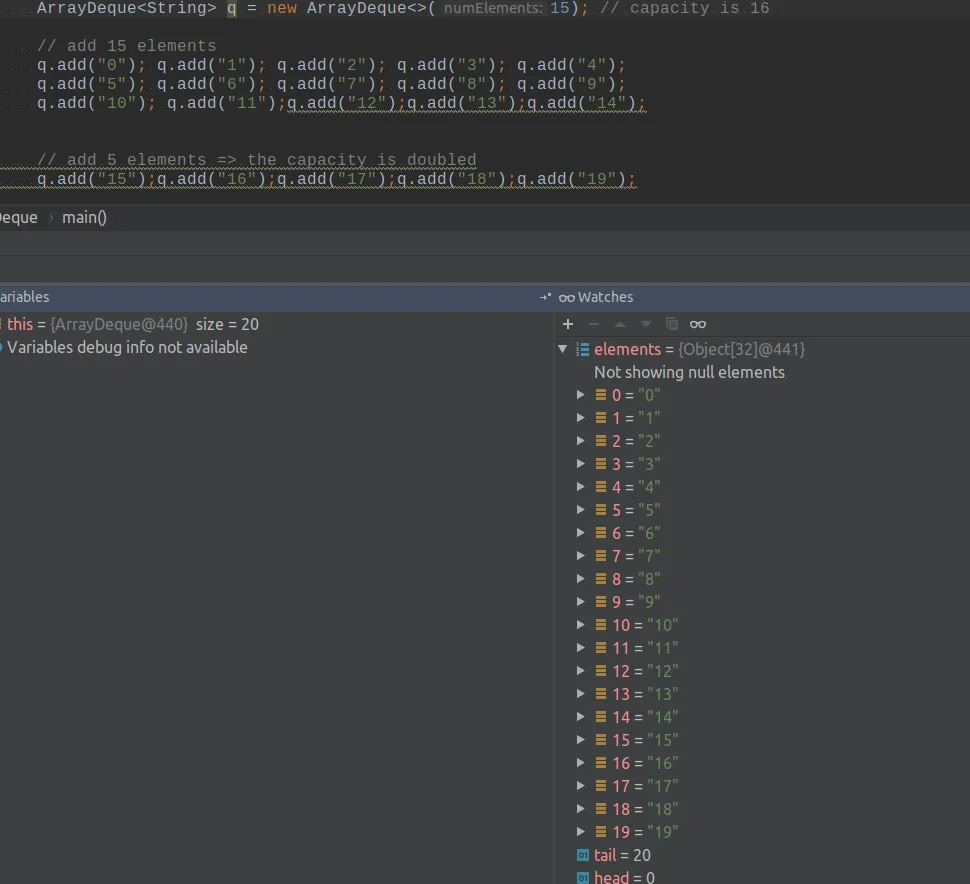
Task: Click the icon of element 3 = "3"
Action: pyautogui.click(x=601, y=464)
